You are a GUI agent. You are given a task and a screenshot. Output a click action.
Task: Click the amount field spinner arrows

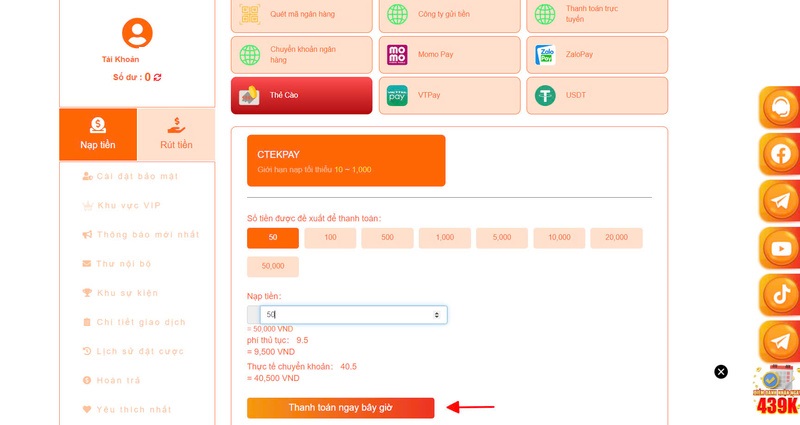pos(436,315)
